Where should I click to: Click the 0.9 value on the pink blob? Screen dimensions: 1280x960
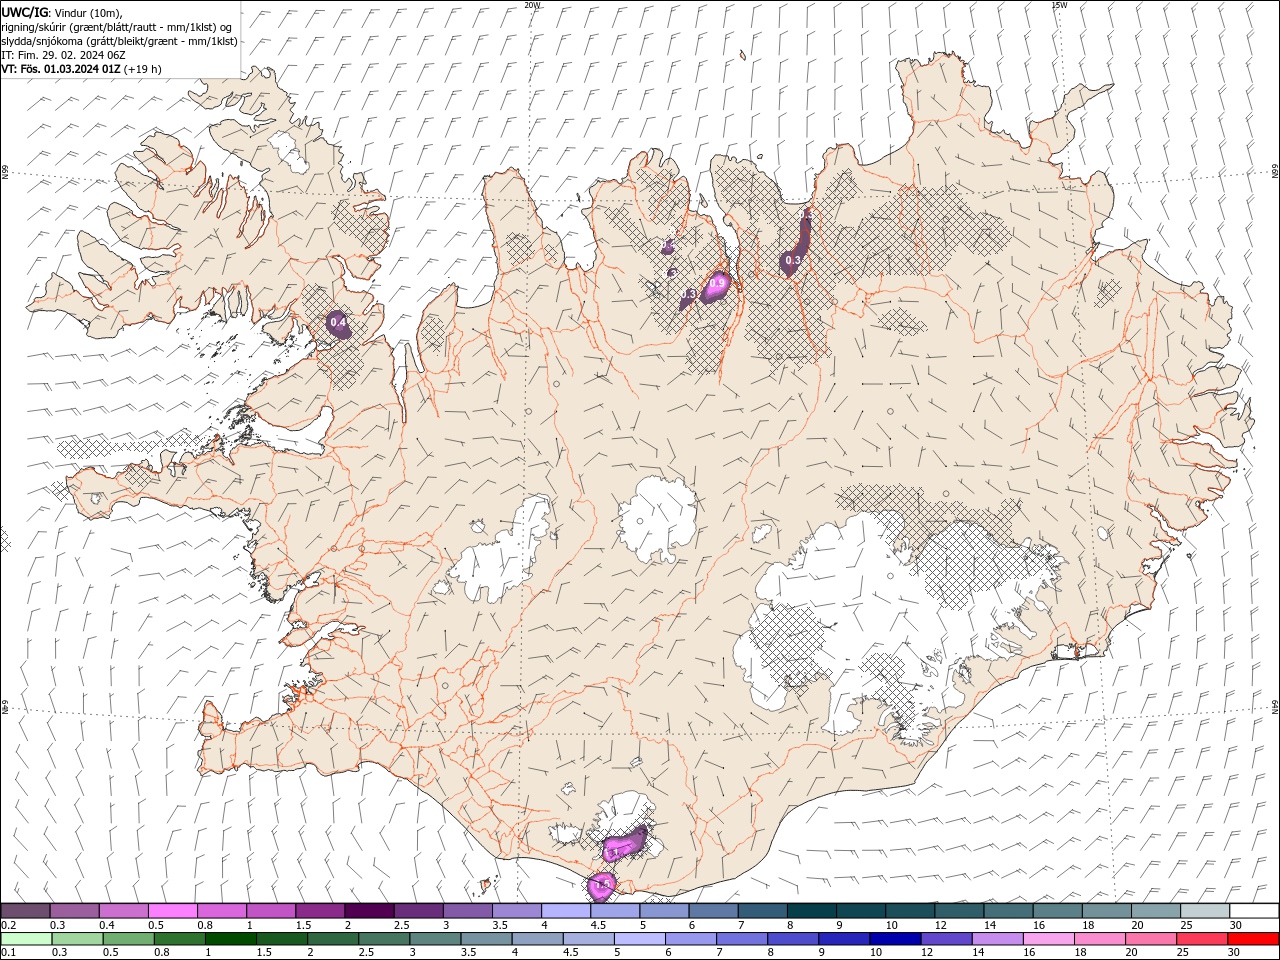pos(716,284)
